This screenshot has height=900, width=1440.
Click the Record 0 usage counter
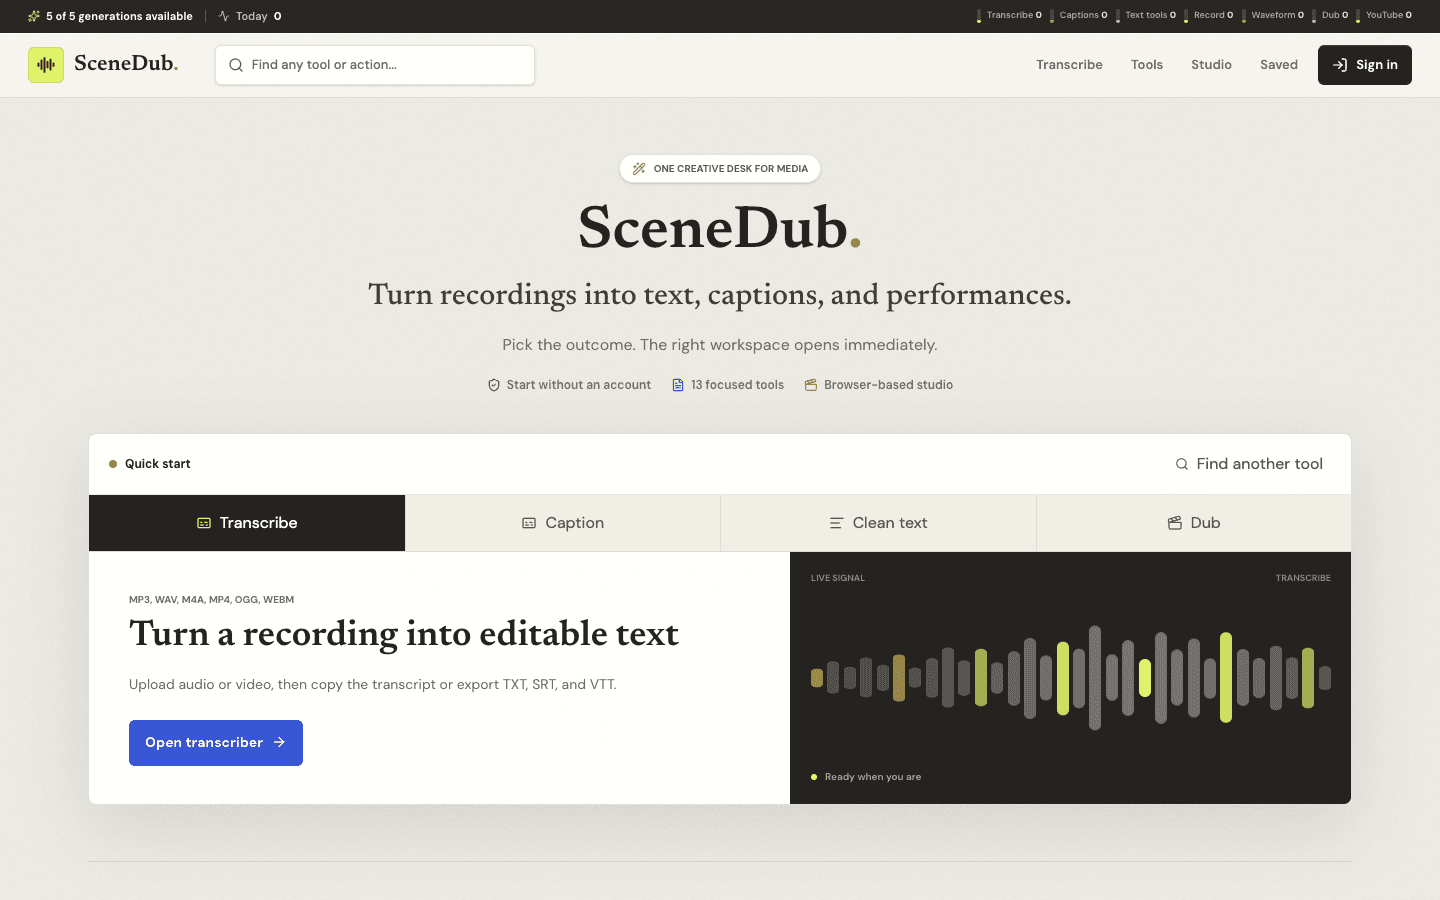(x=1209, y=16)
